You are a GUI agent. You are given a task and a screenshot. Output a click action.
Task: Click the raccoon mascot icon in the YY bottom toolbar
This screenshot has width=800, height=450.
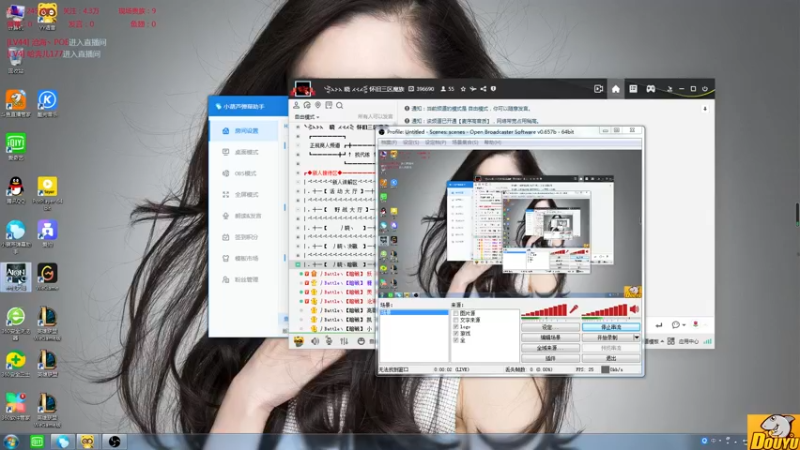[x=299, y=341]
